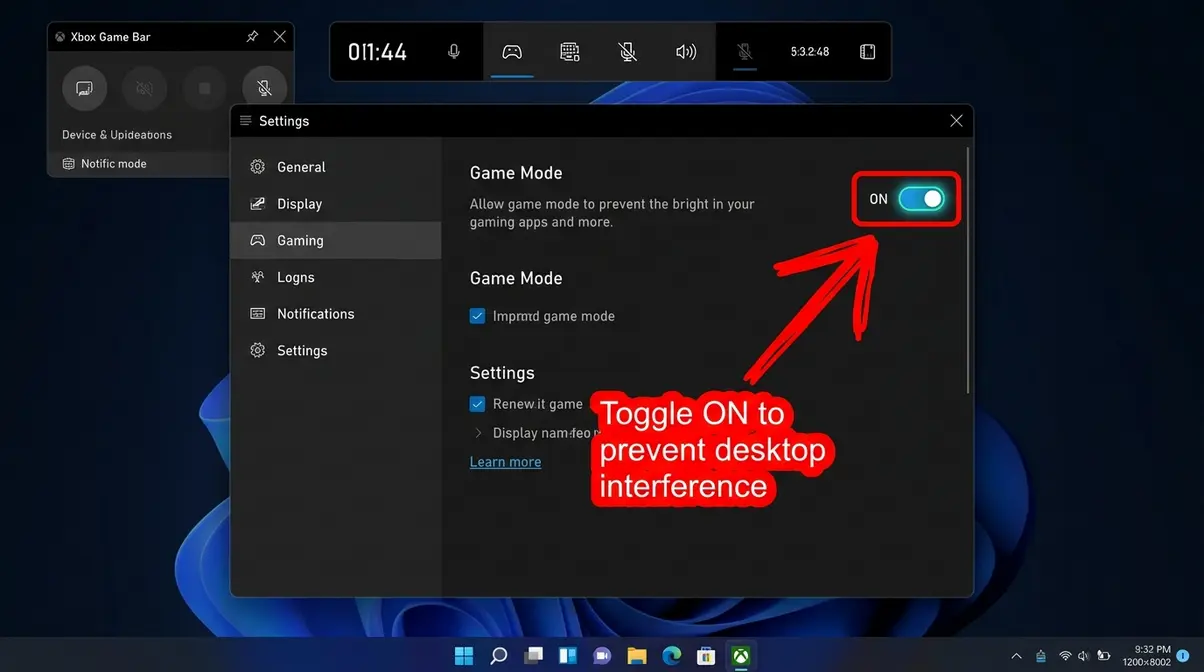
Task: Open the keyboard widget icon on the top bar
Action: click(570, 52)
